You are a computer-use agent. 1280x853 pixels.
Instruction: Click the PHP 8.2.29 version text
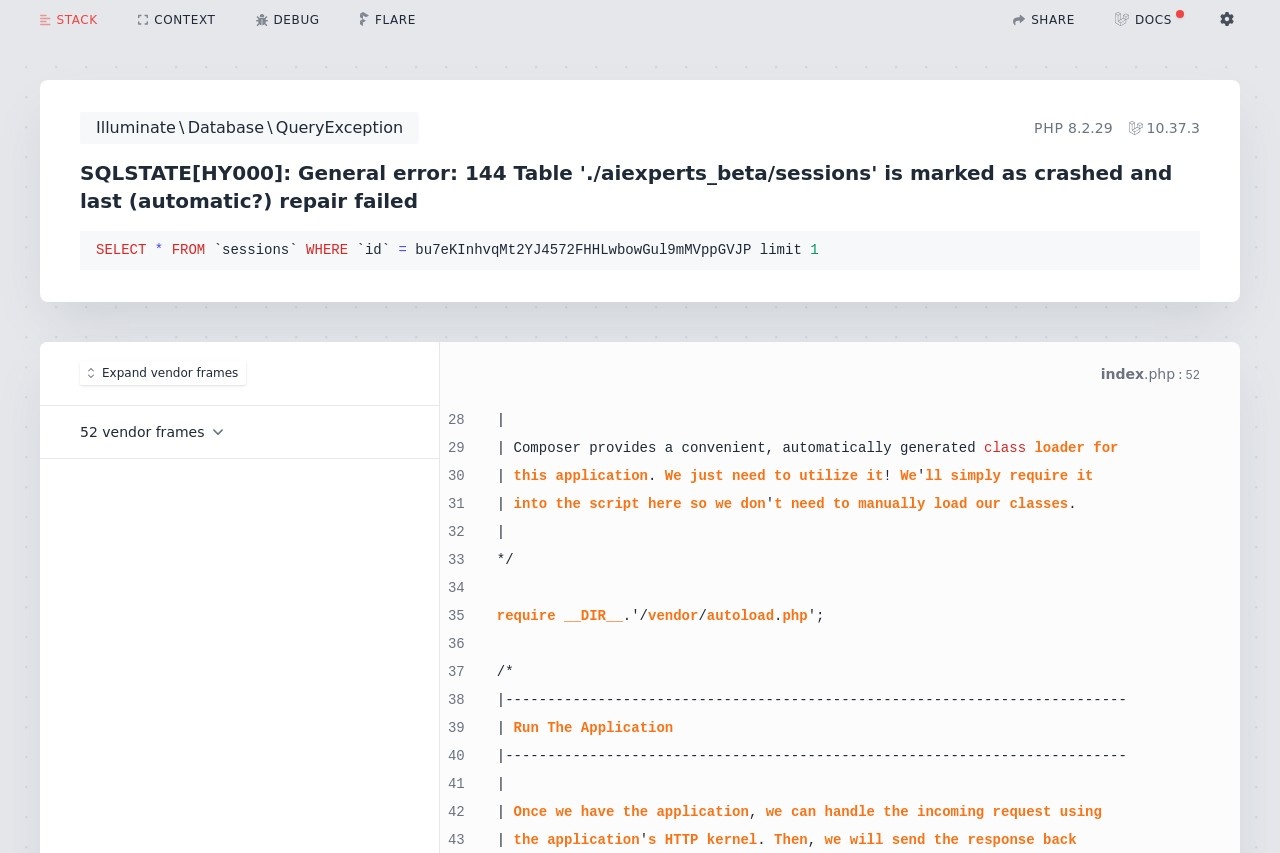coord(1073,128)
